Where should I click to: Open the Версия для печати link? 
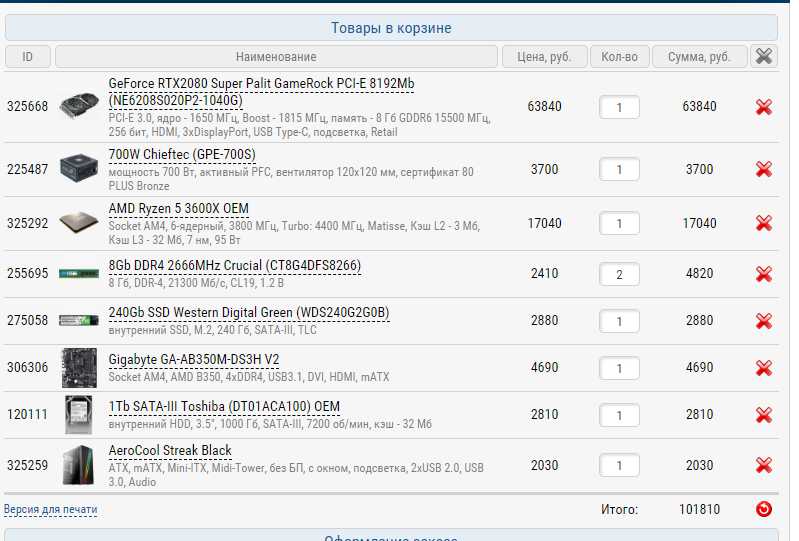pos(50,509)
